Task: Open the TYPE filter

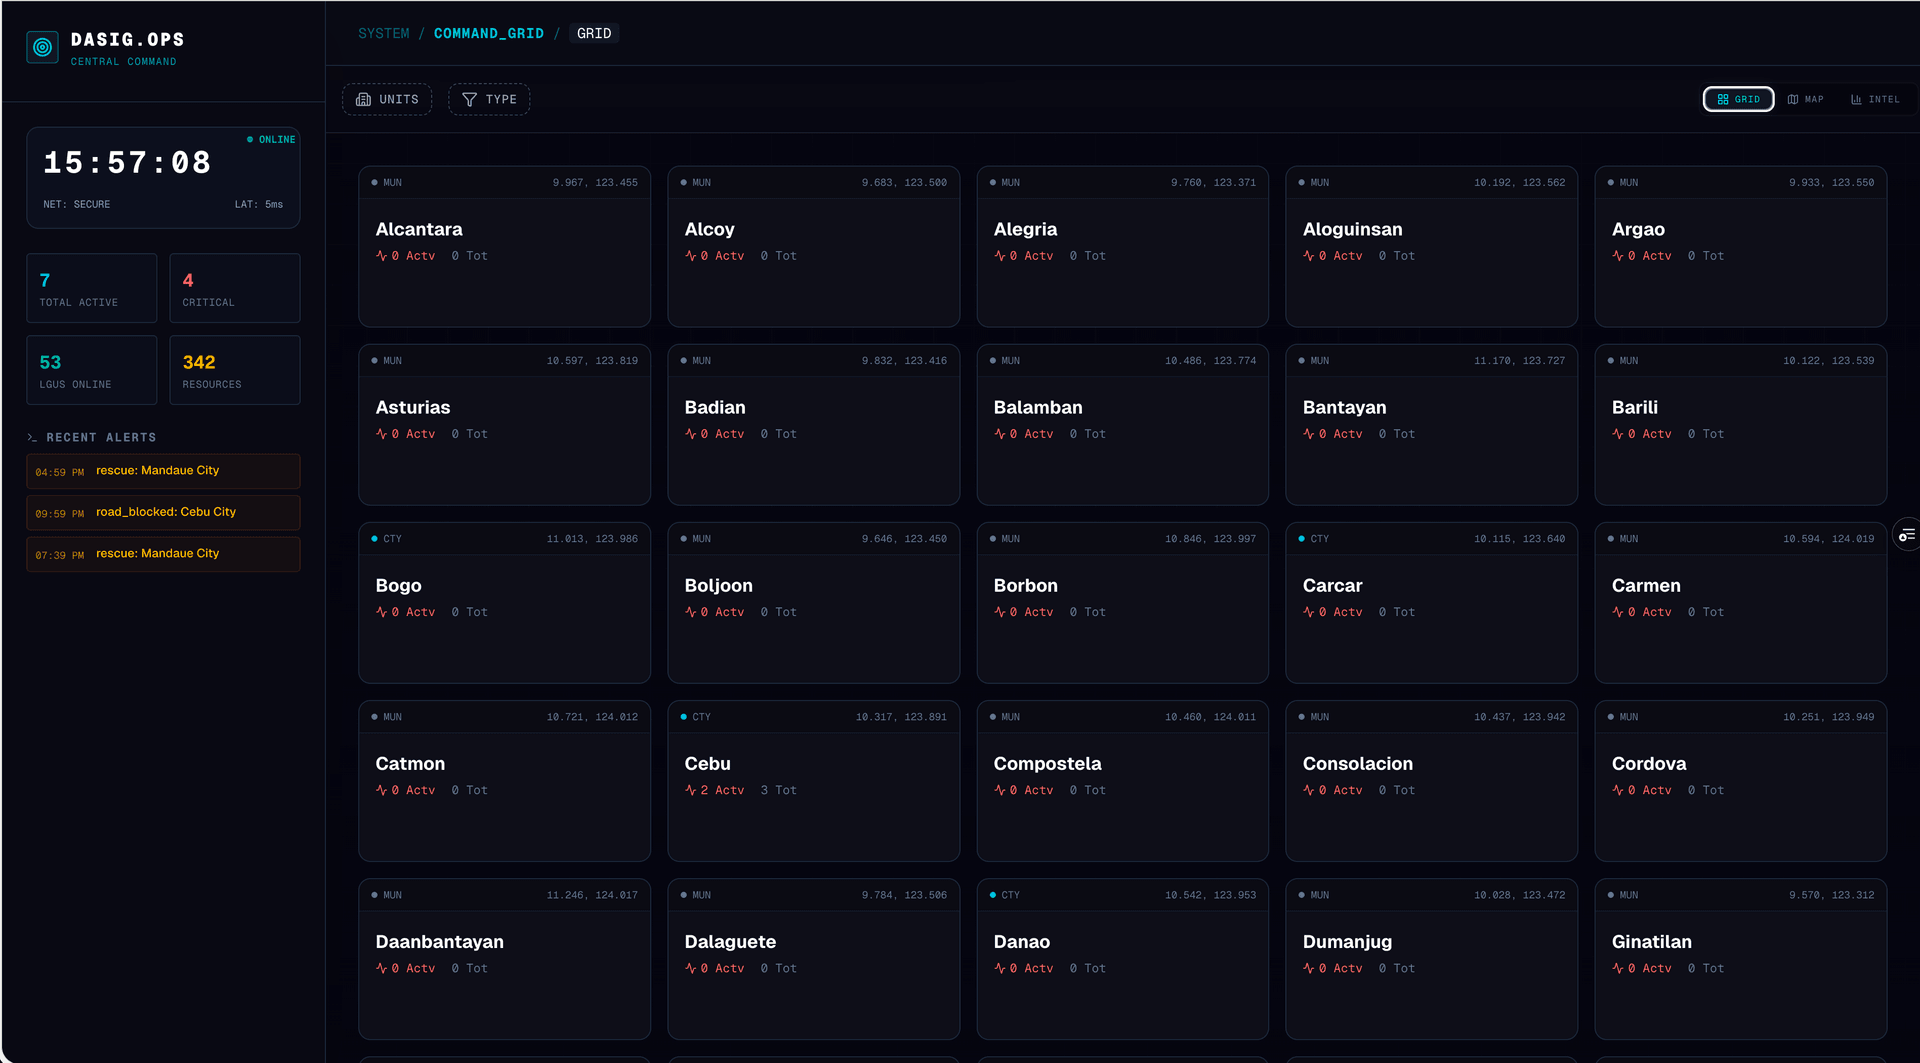Action: [489, 100]
